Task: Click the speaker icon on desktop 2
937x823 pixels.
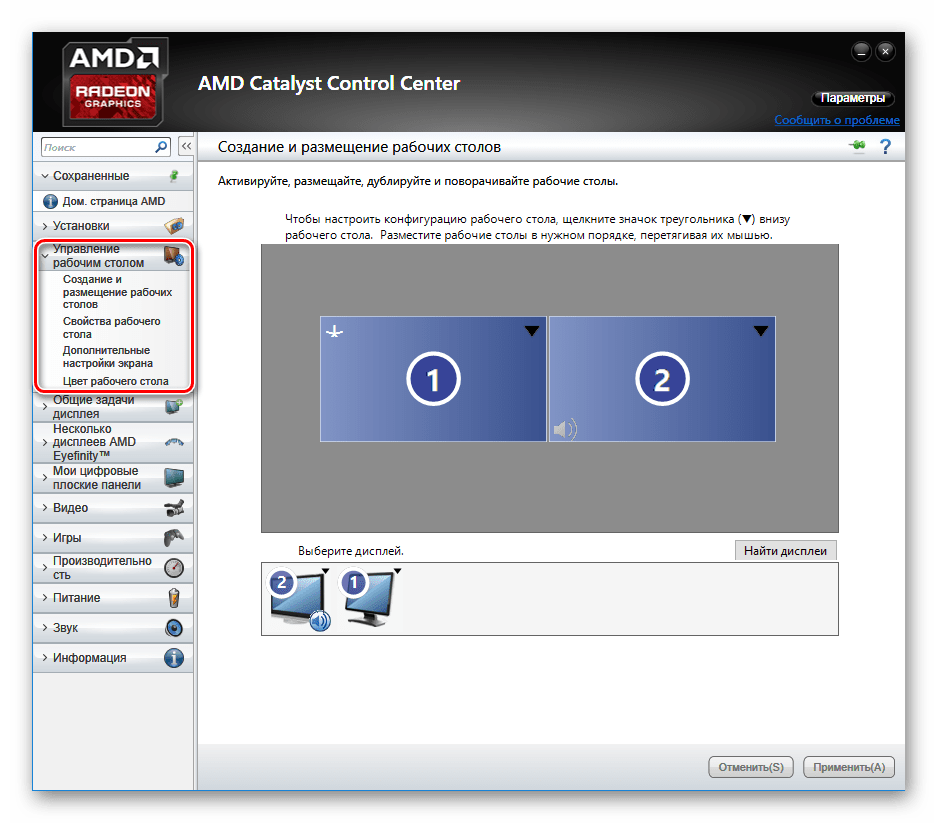Action: 565,429
